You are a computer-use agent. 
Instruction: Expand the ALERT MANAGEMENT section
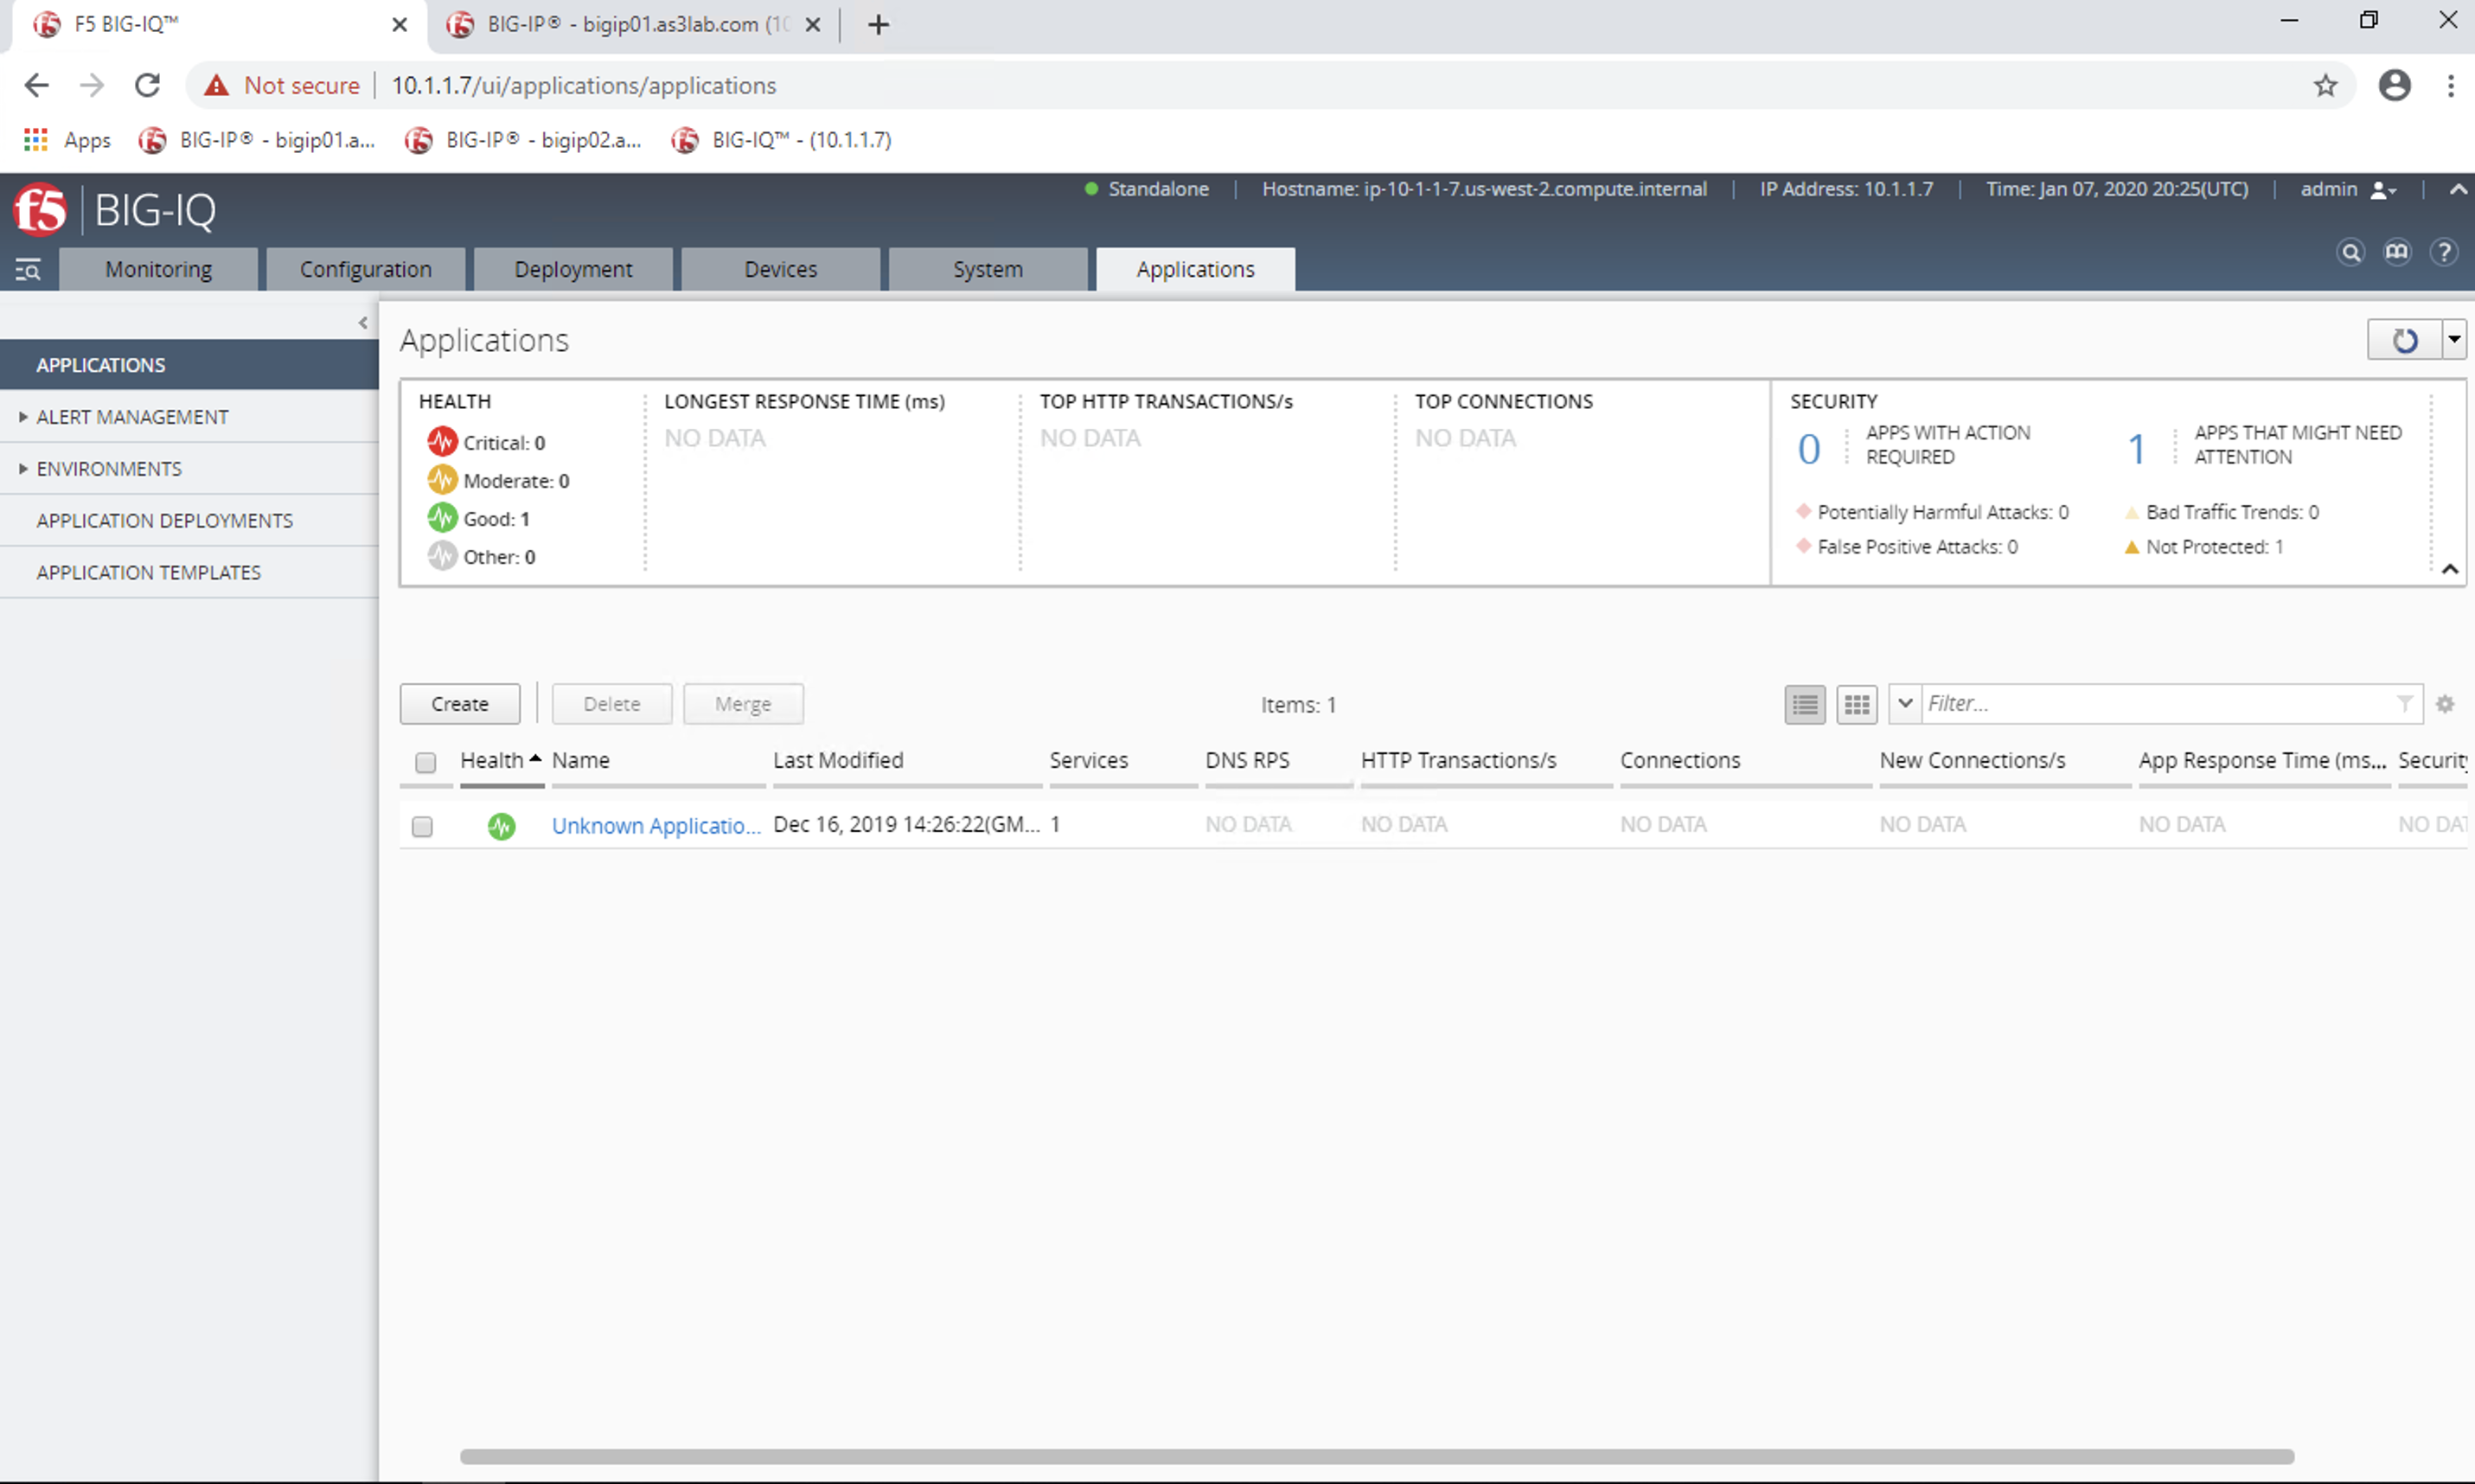(22, 417)
